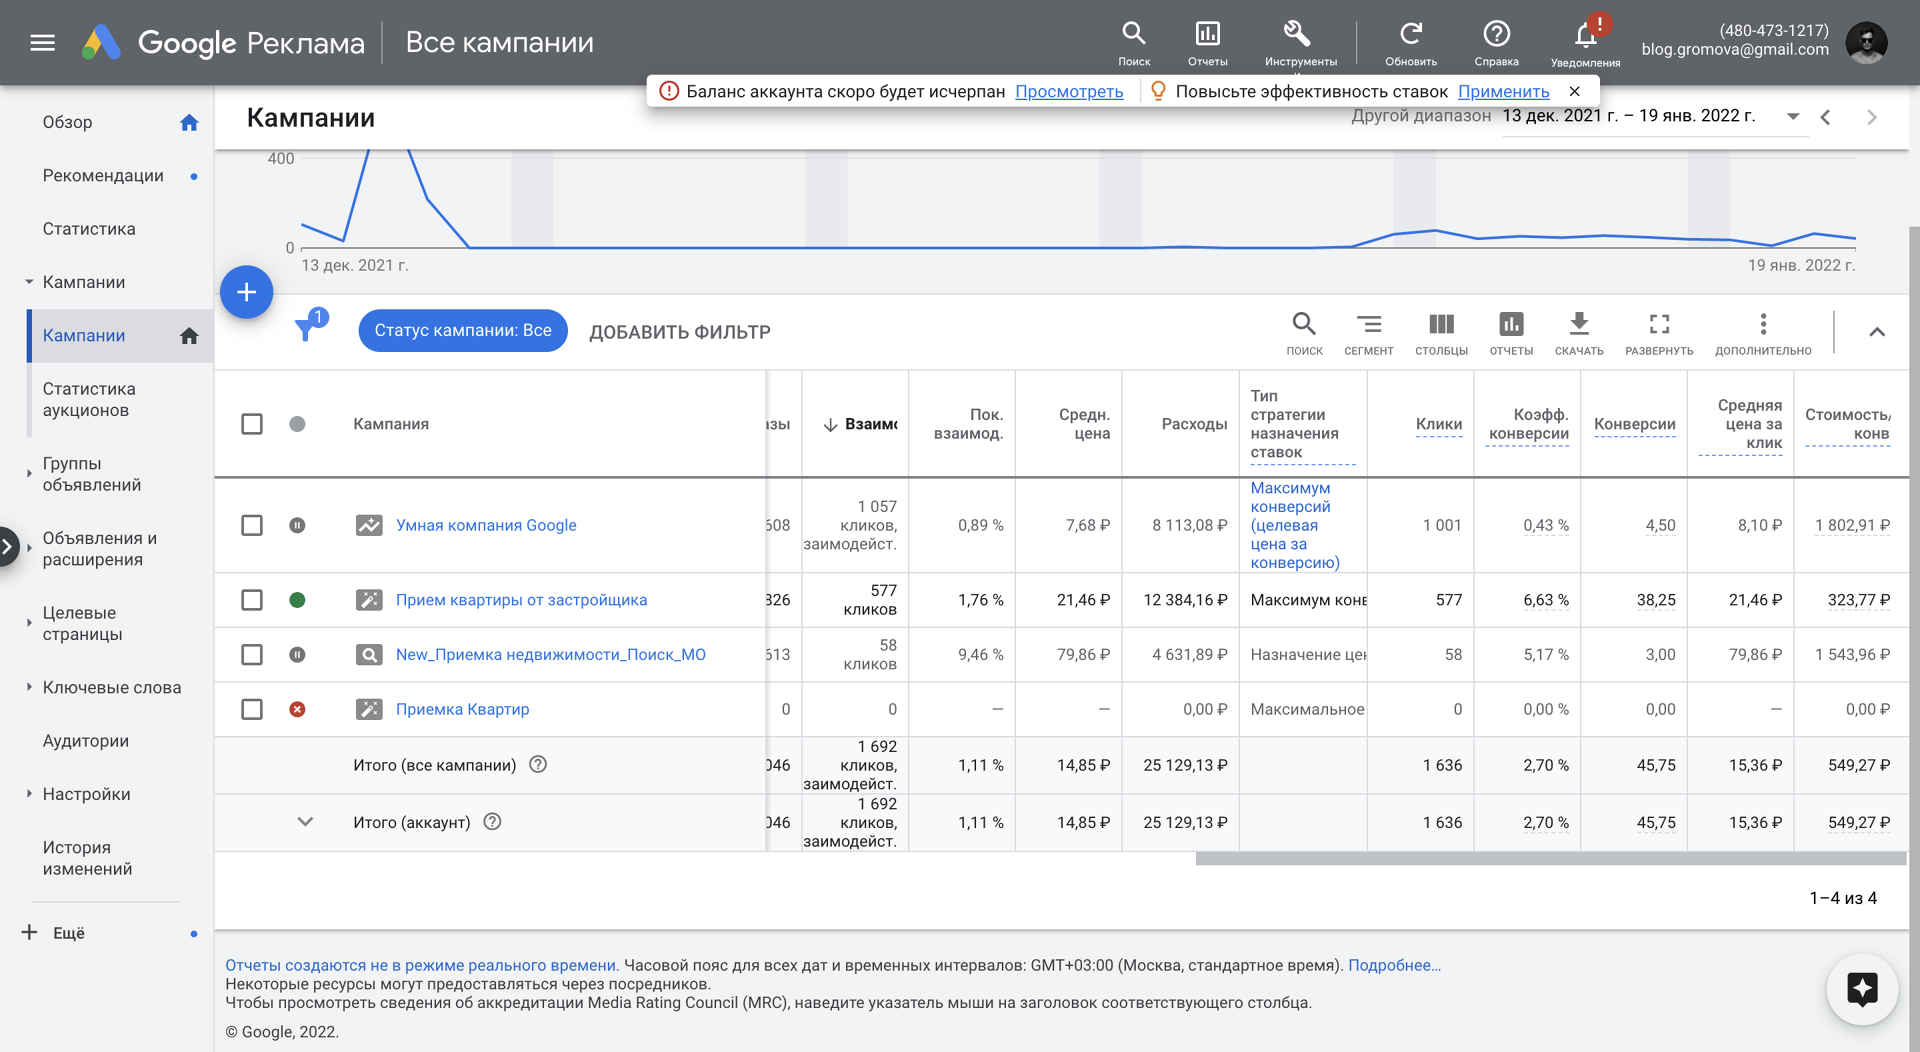The height and width of the screenshot is (1052, 1920).
Task: Click paused status icon of Умная компания Google
Action: (297, 525)
